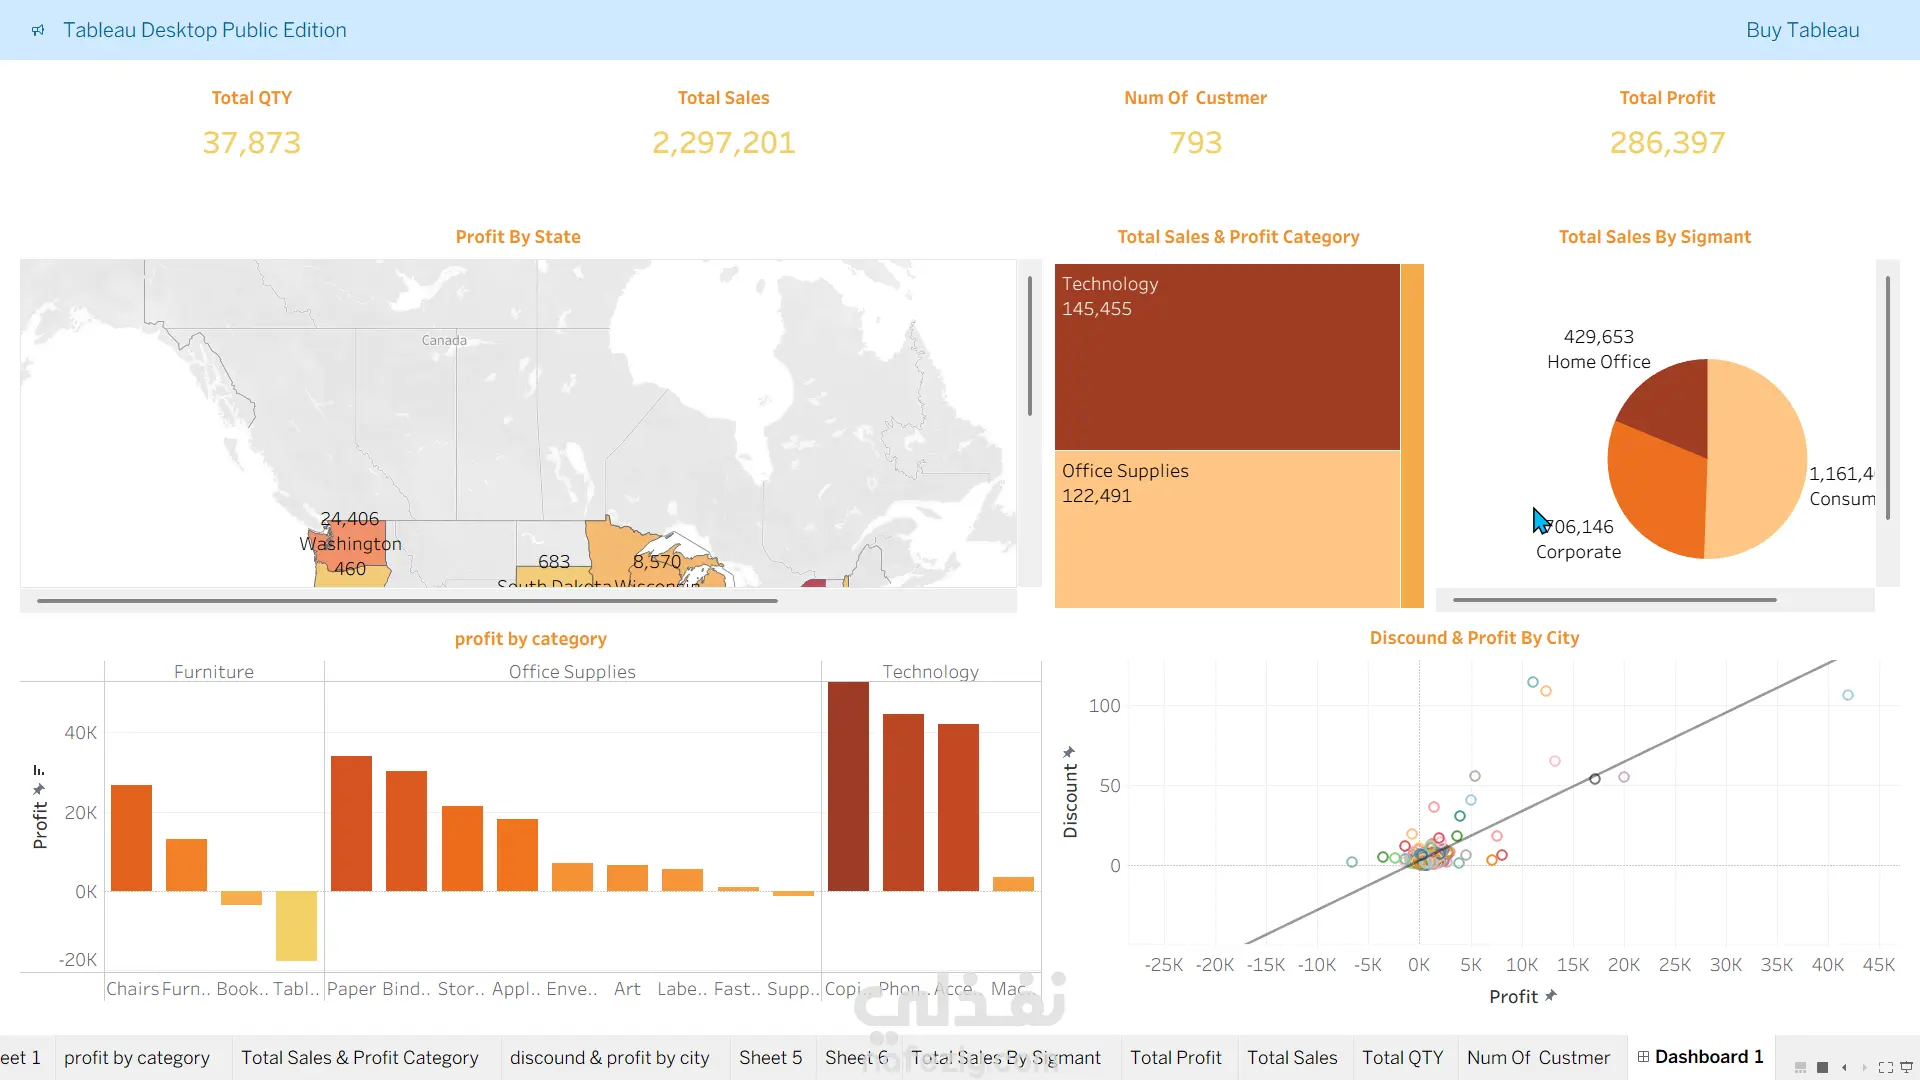The image size is (1920, 1080).
Task: Select the Technology block in the treemap
Action: [x=1227, y=357]
